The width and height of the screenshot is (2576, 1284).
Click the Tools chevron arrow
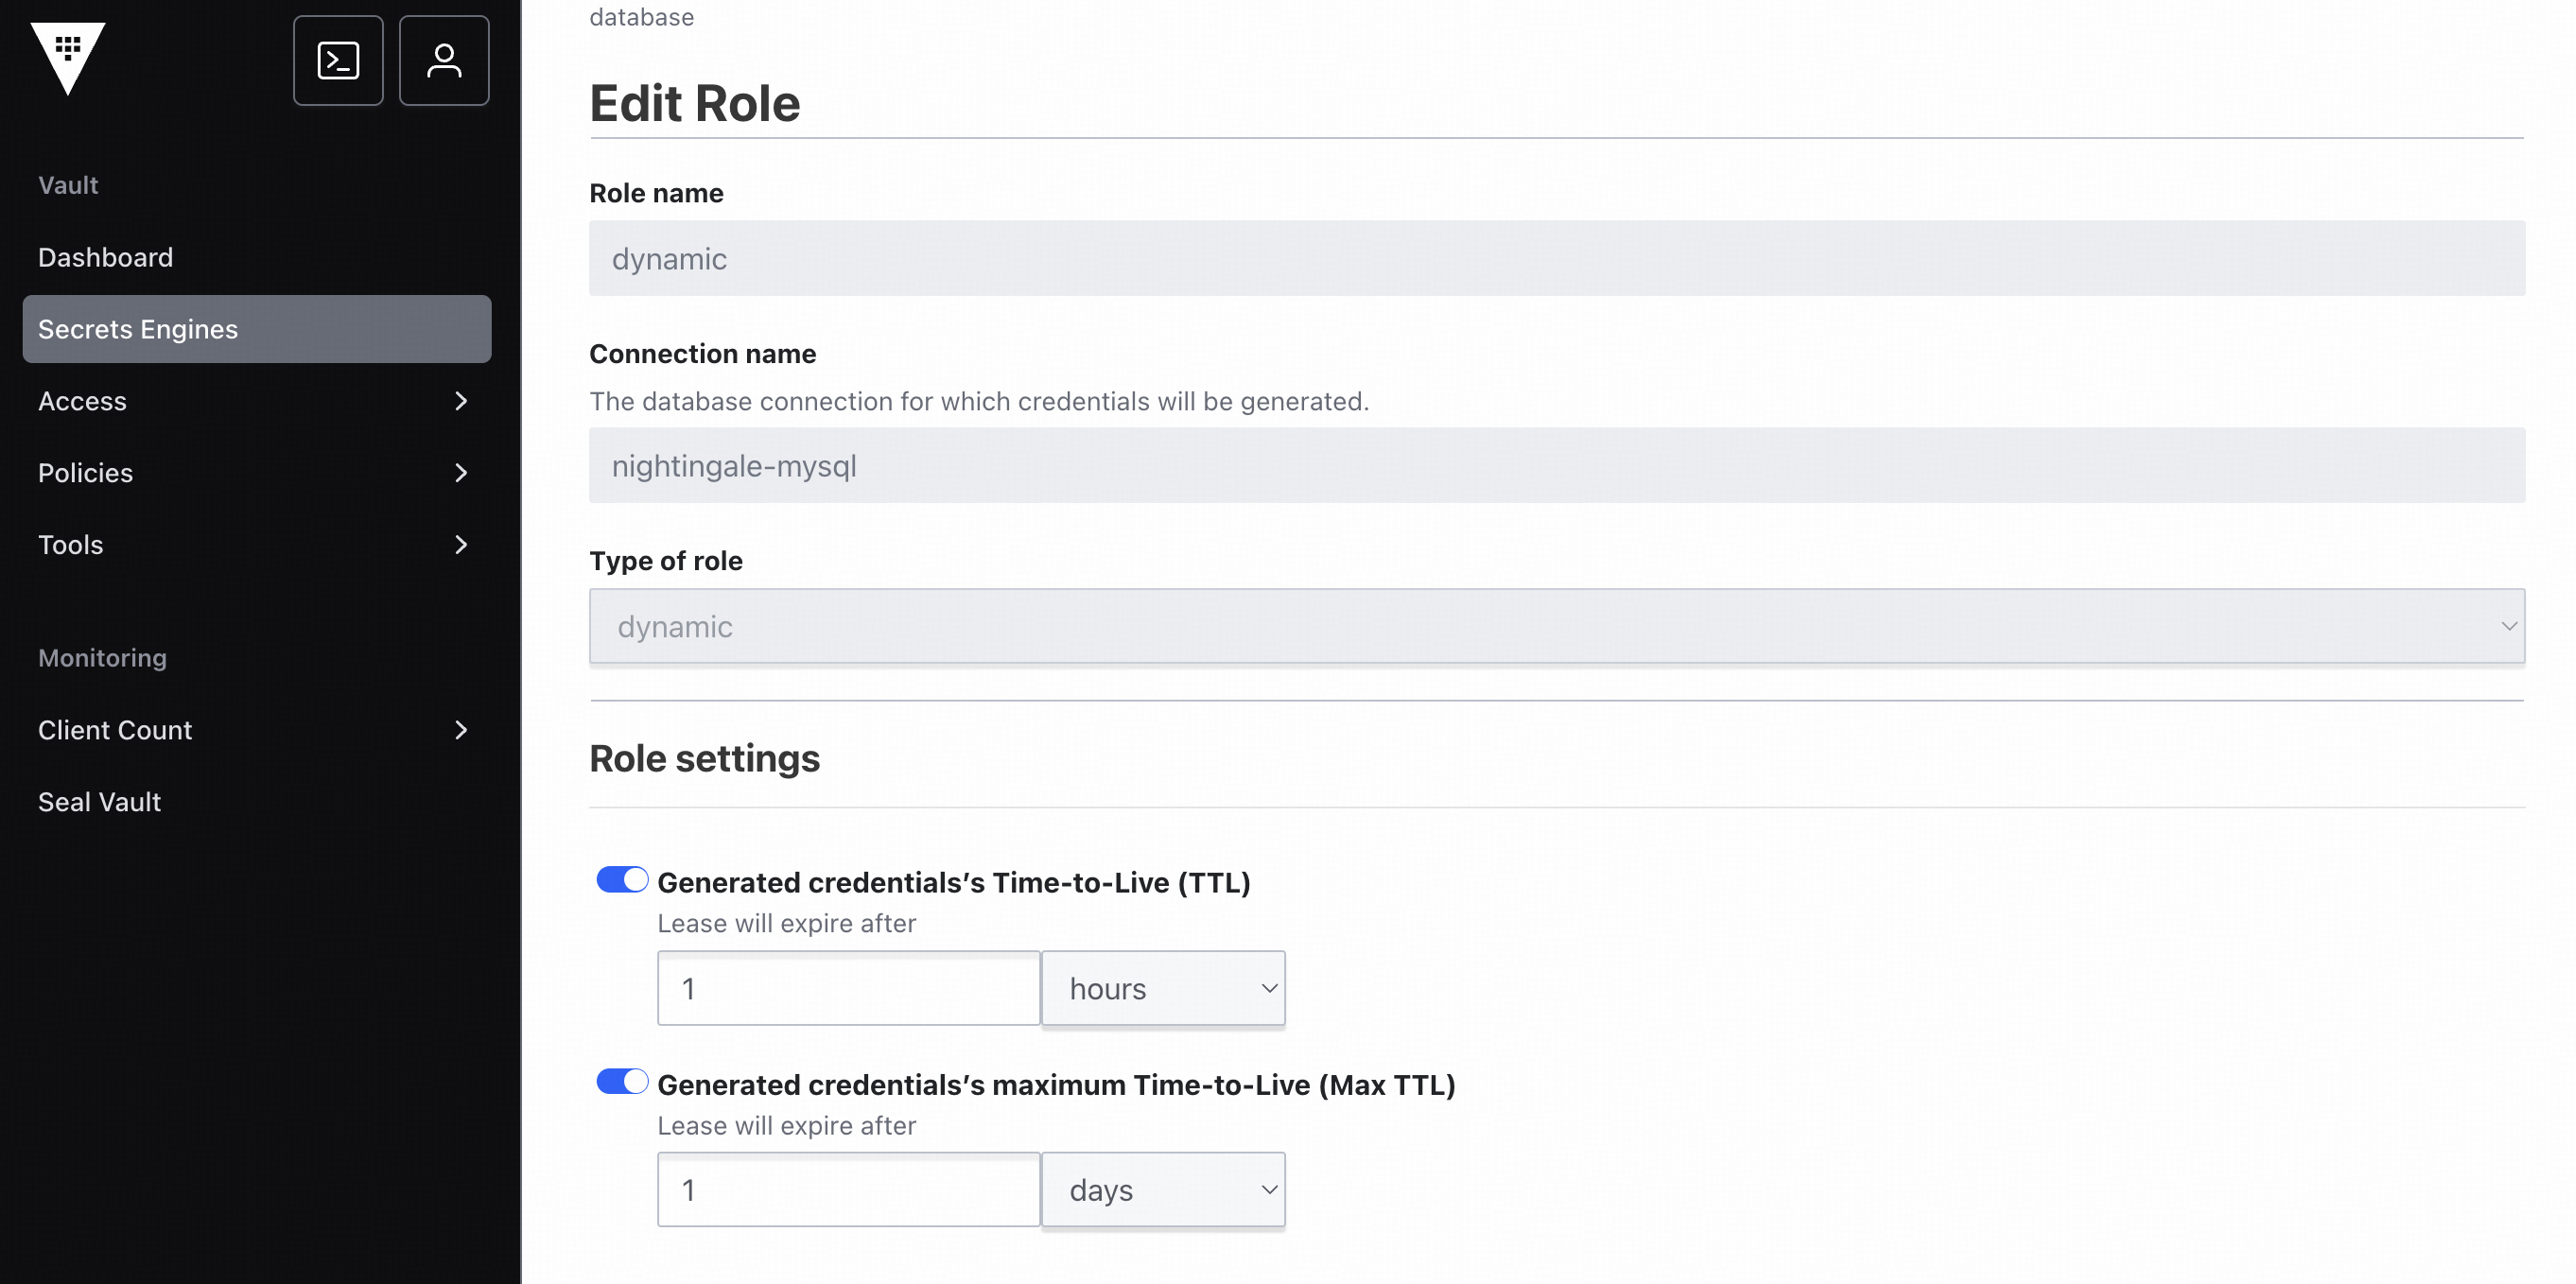(461, 545)
